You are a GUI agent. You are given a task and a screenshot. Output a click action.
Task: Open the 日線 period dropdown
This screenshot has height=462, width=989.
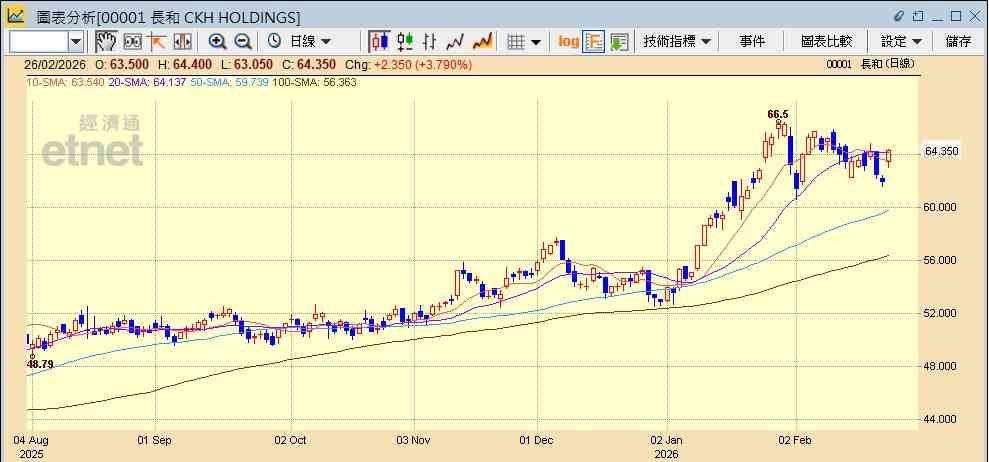(x=310, y=42)
